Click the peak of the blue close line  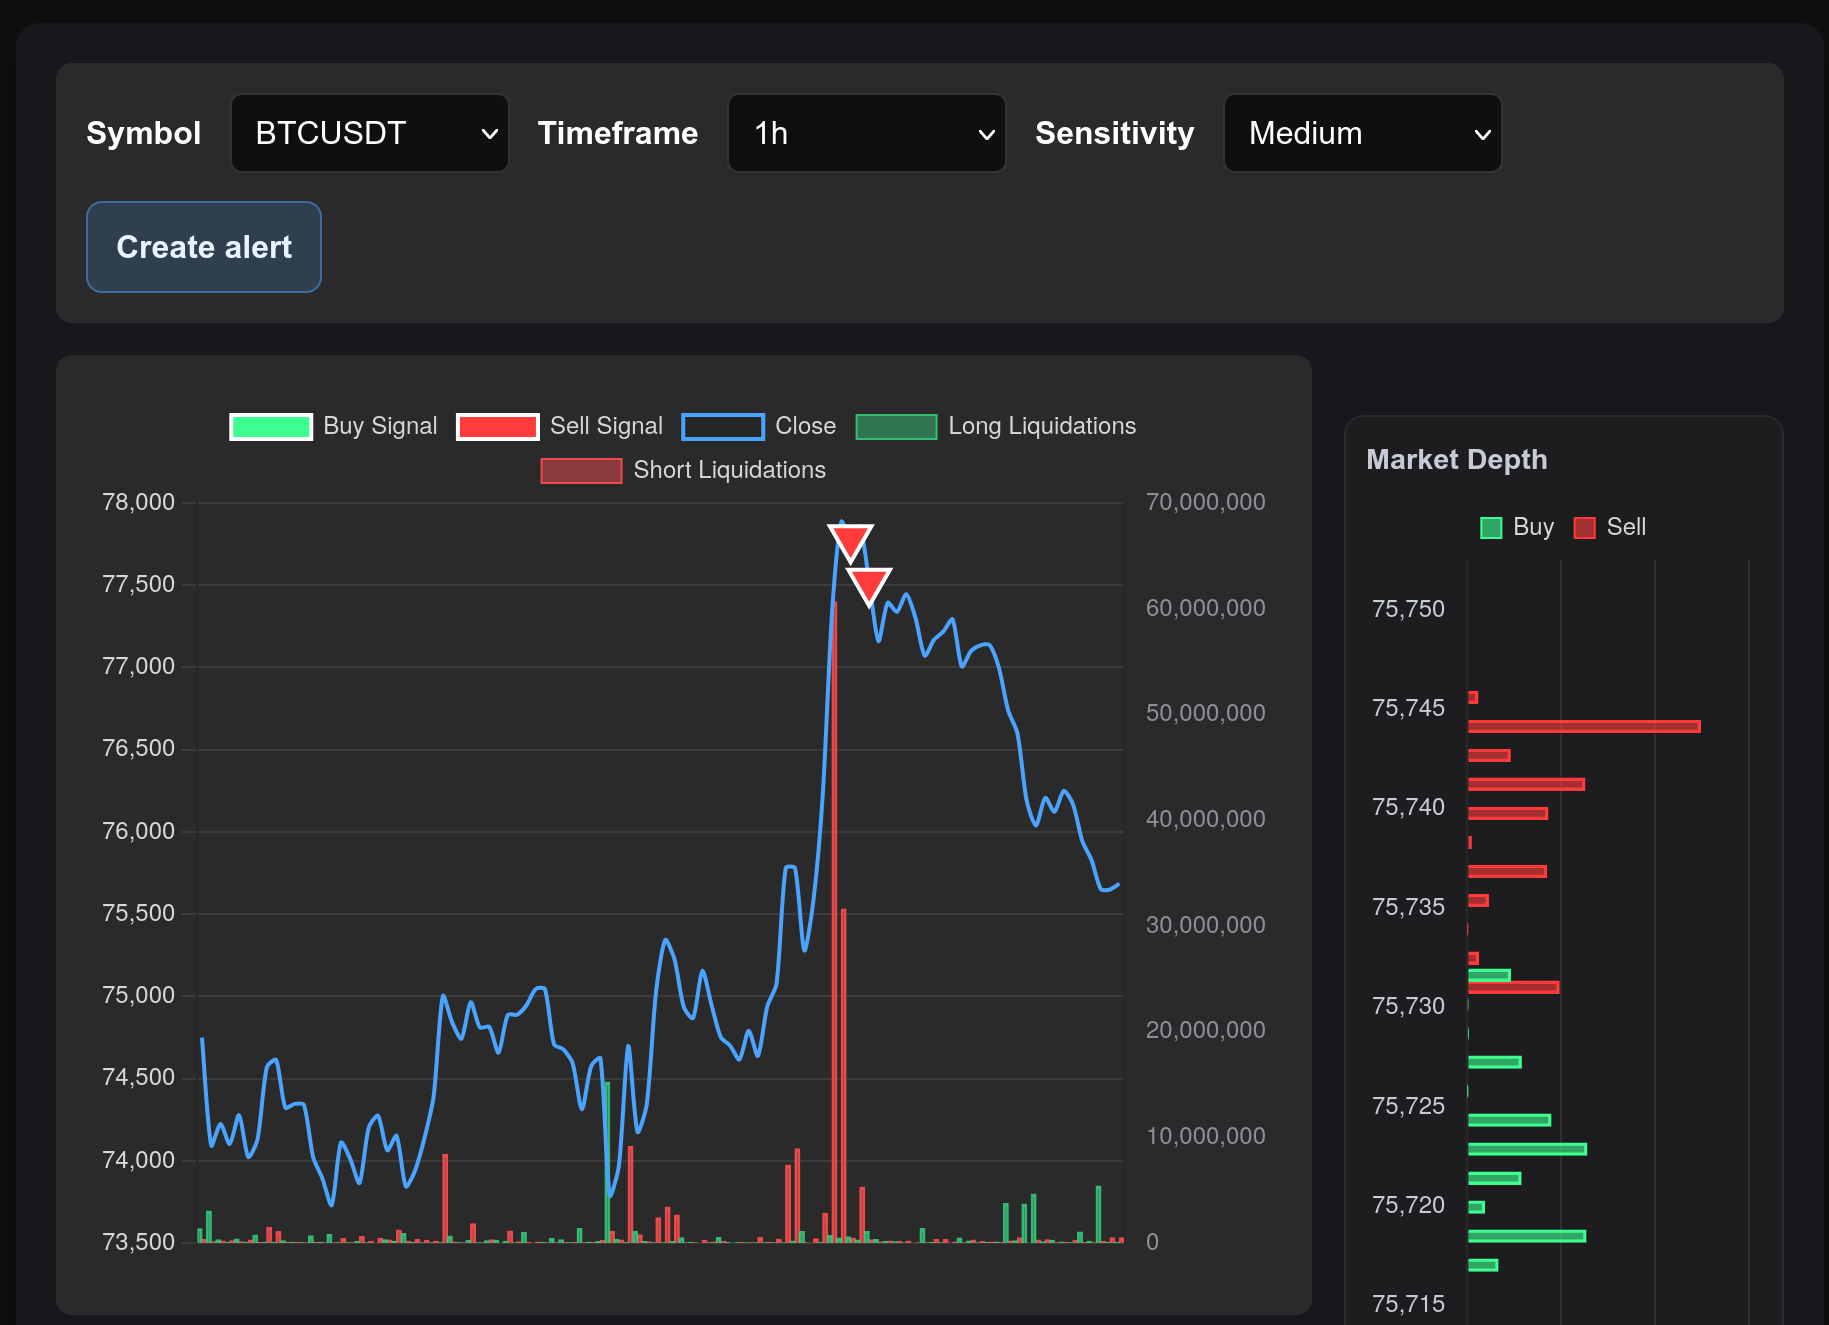tap(843, 522)
